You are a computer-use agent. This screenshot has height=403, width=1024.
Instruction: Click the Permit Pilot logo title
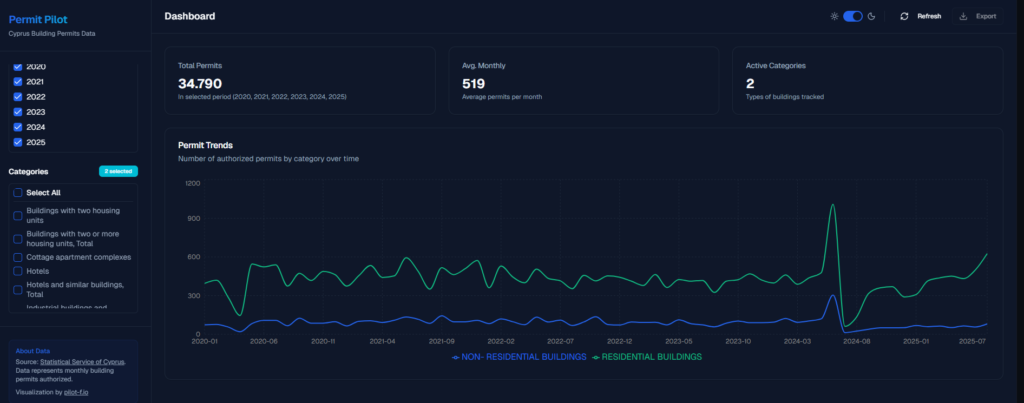37,19
